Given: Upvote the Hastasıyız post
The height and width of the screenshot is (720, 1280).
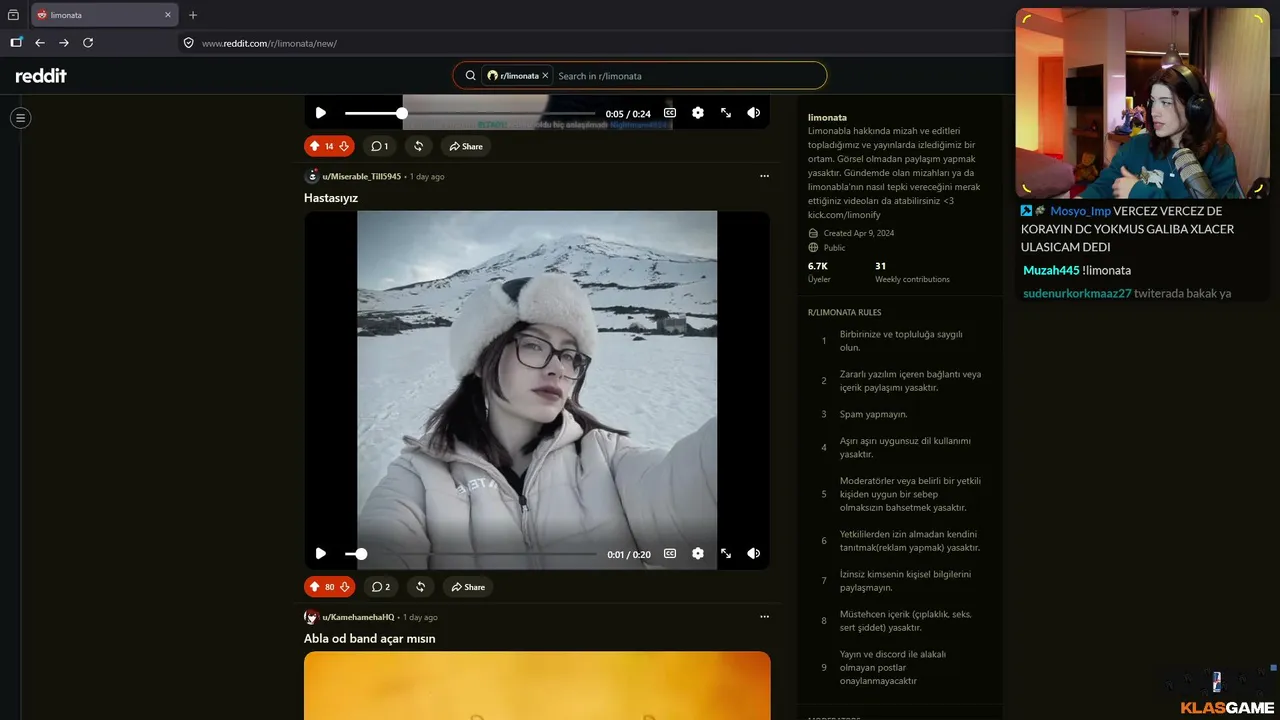Looking at the screenshot, I should pyautogui.click(x=315, y=587).
